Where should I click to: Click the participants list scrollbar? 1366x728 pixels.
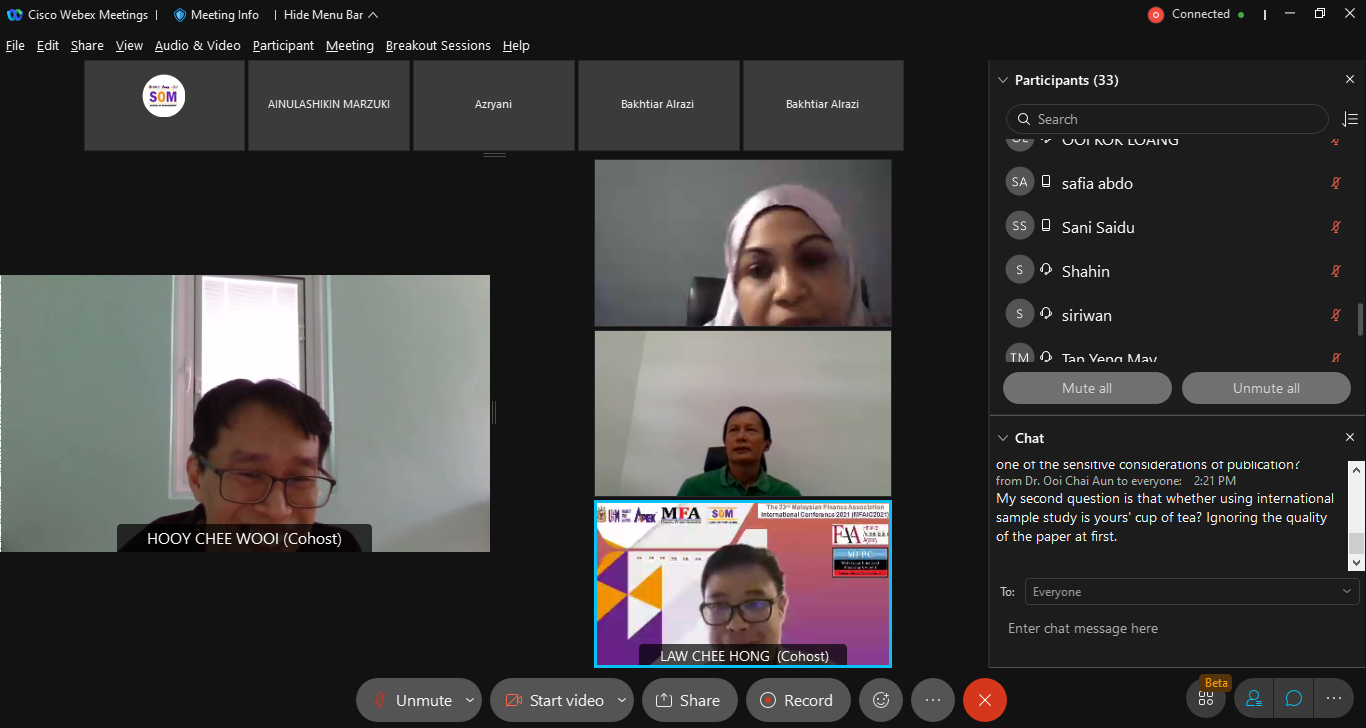[1359, 320]
